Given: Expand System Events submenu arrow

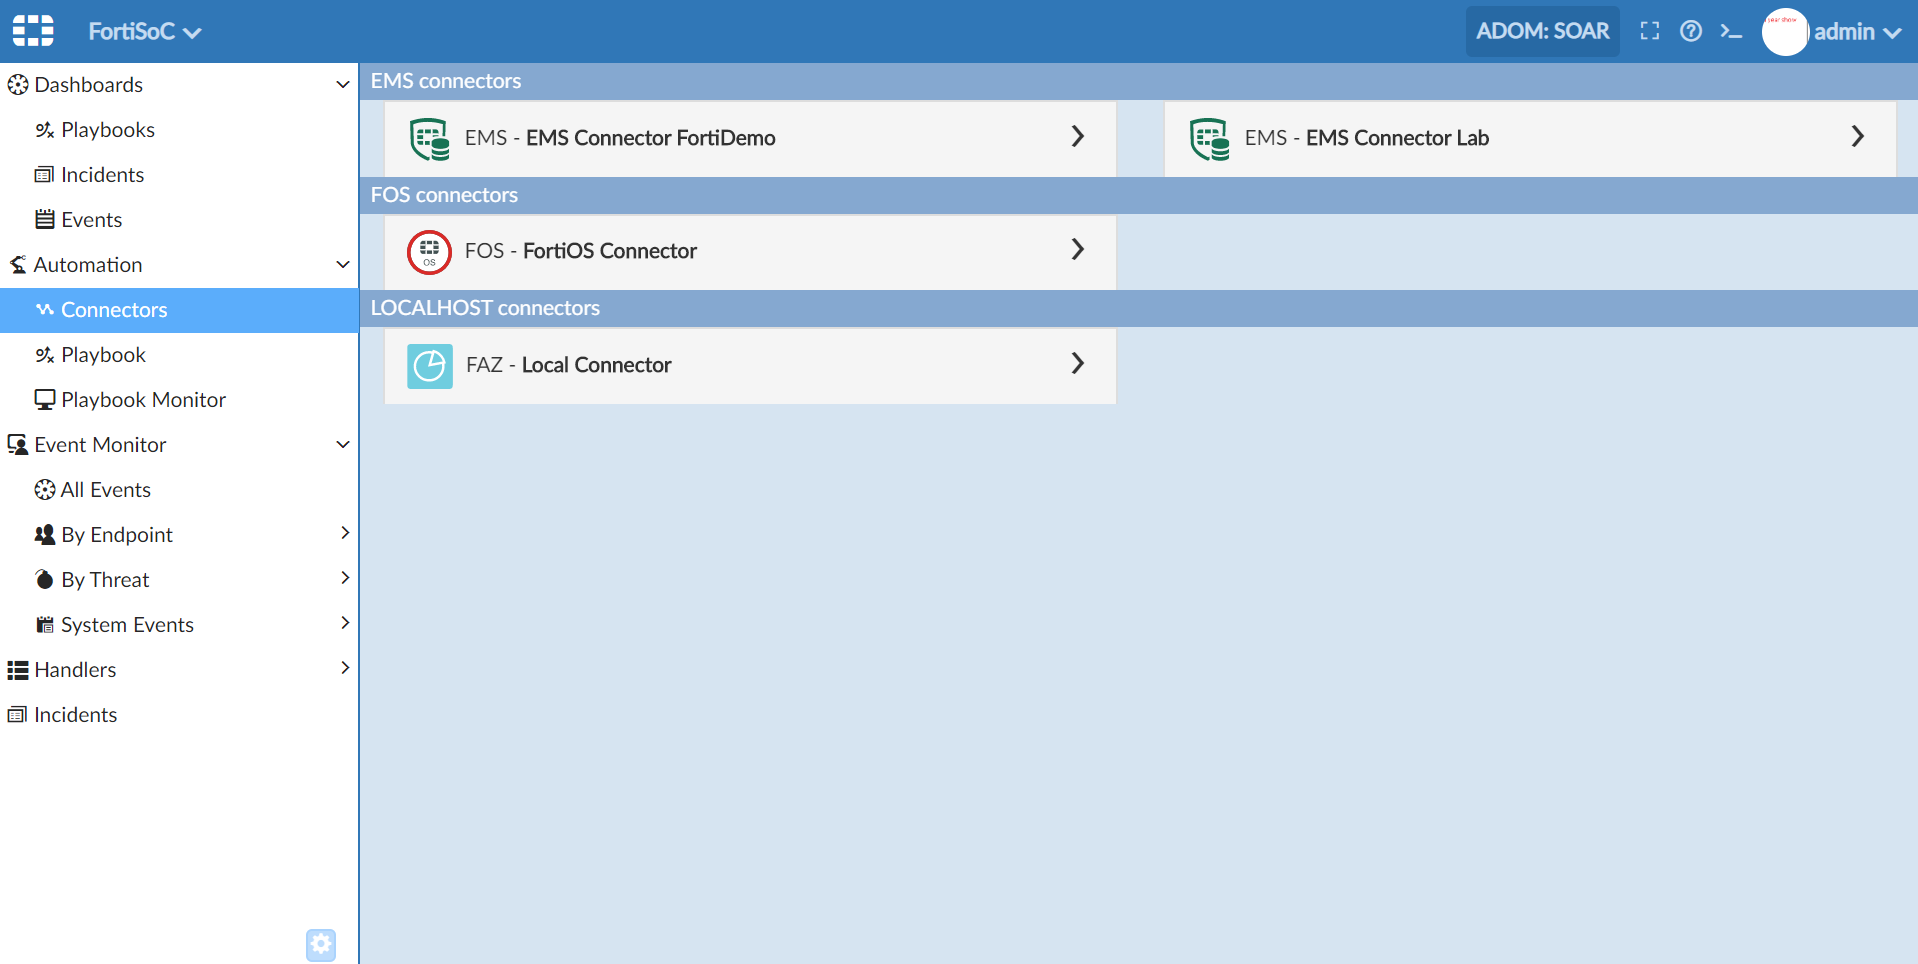Looking at the screenshot, I should [x=345, y=623].
